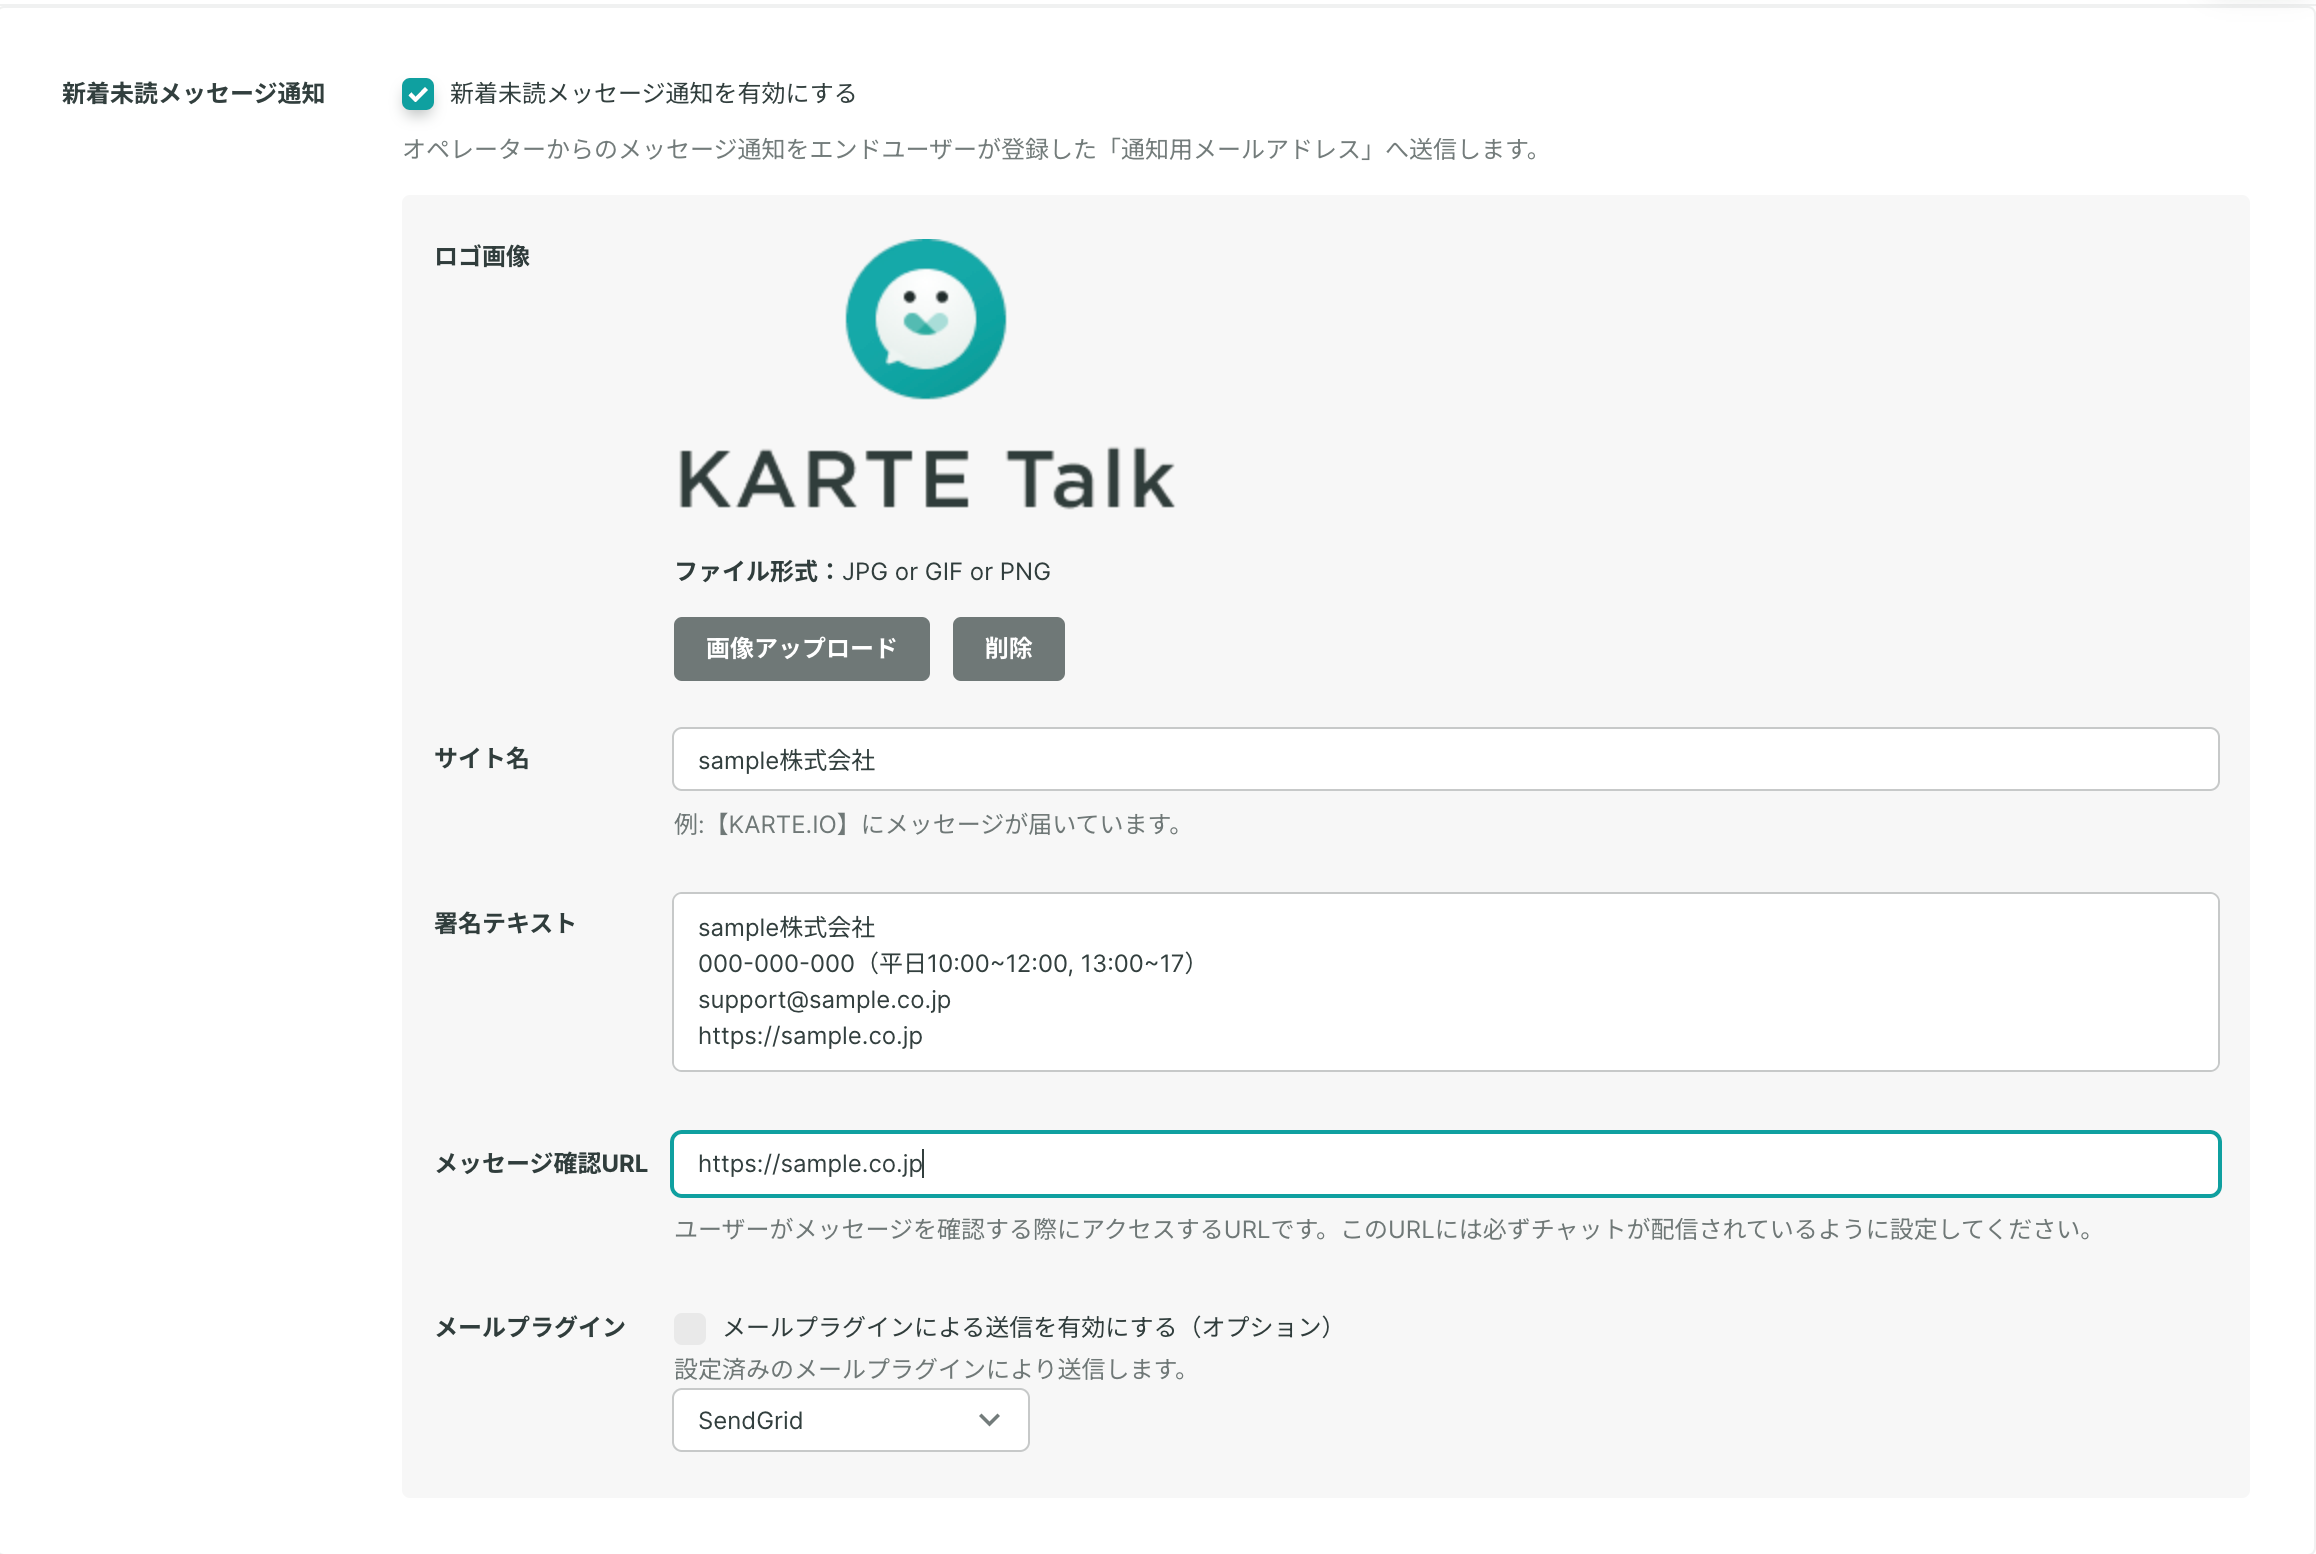The image size is (2316, 1554).
Task: Click the メールプラグイン label
Action: (x=530, y=1328)
